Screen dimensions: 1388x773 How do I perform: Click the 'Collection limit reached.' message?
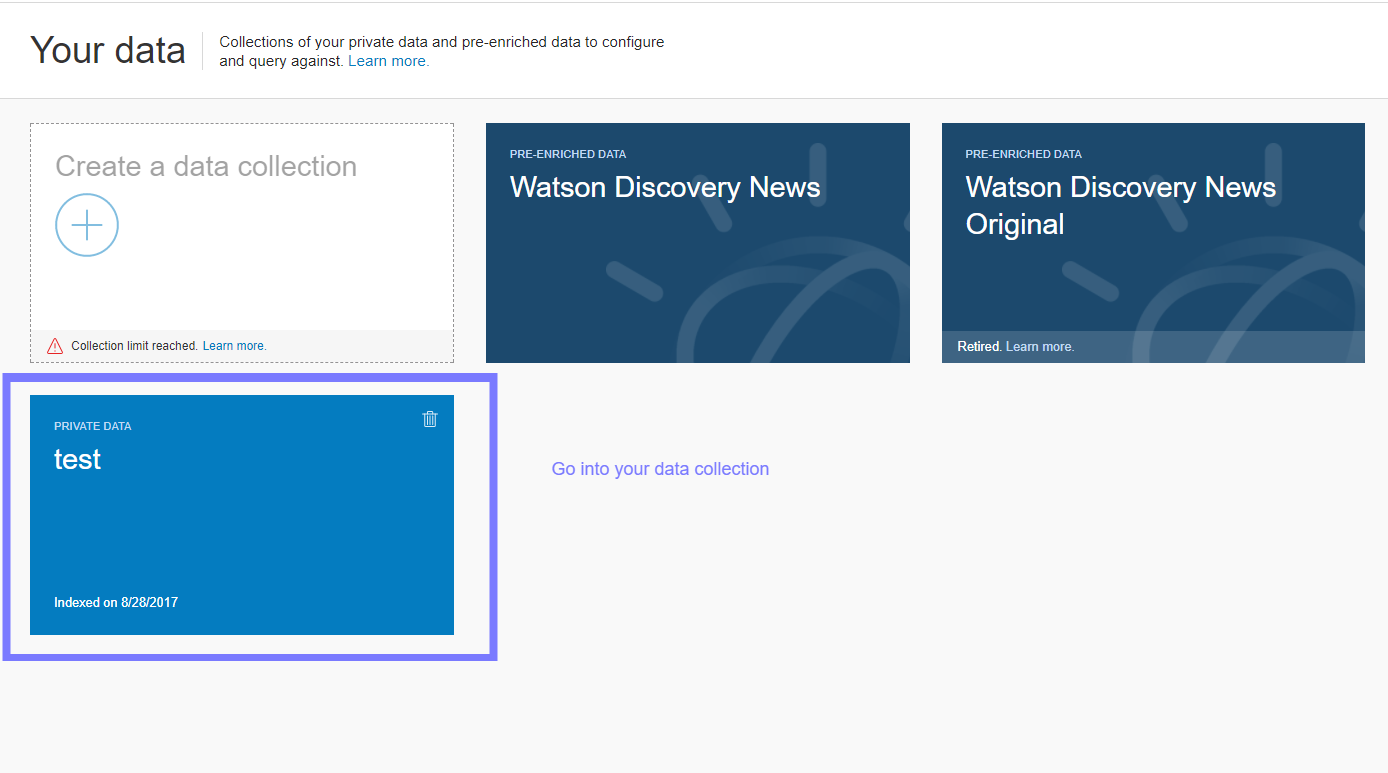pos(135,346)
